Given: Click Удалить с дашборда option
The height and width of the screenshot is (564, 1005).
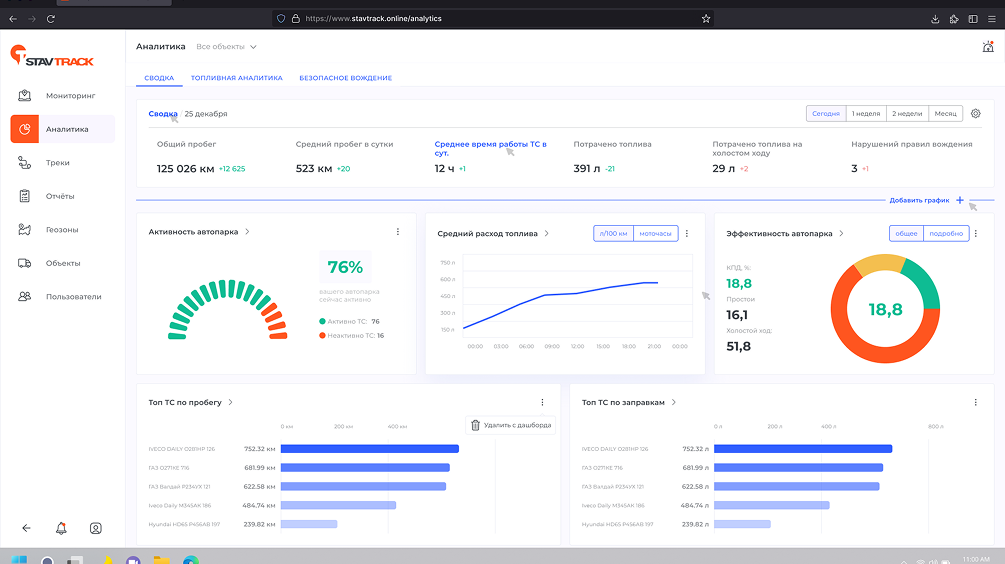Looking at the screenshot, I should tap(511, 425).
